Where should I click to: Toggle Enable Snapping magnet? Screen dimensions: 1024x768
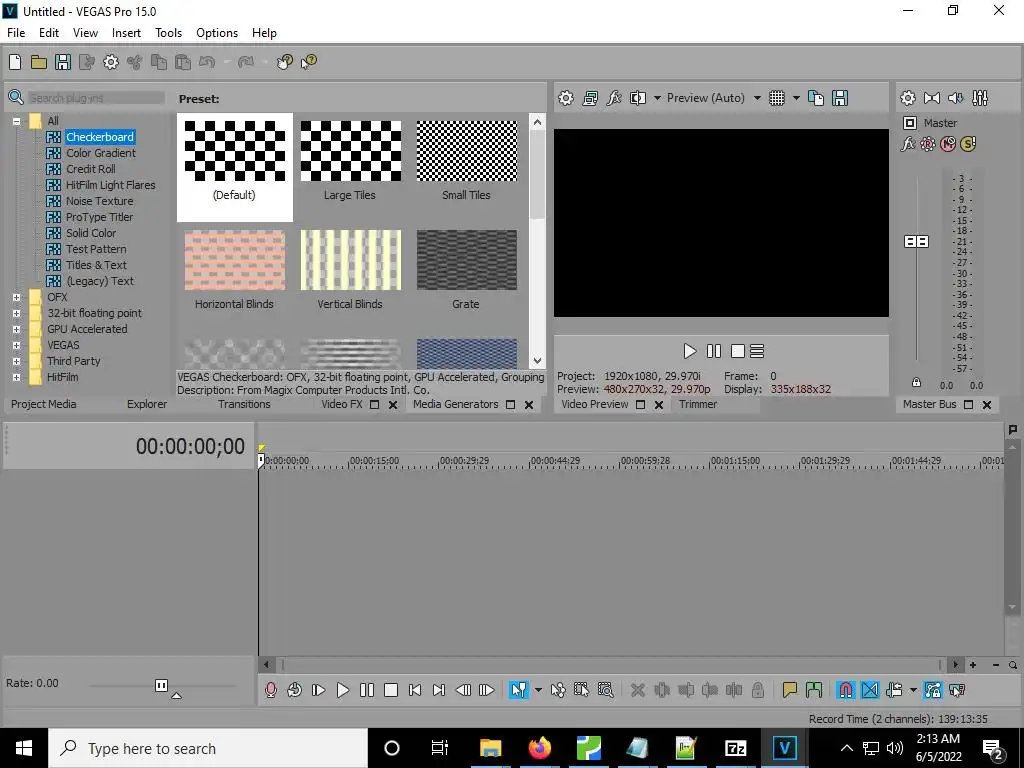pos(846,690)
